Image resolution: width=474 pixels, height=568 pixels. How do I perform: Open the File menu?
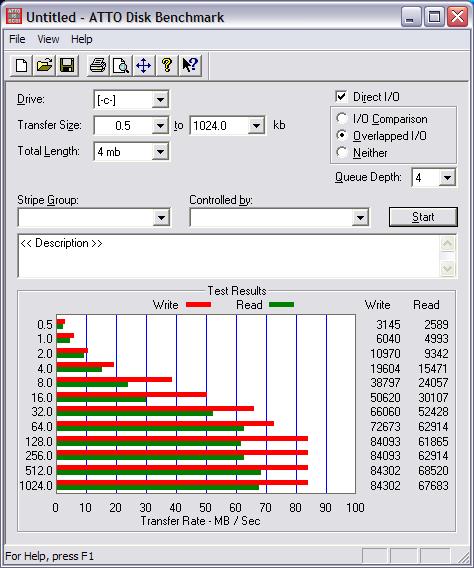17,39
